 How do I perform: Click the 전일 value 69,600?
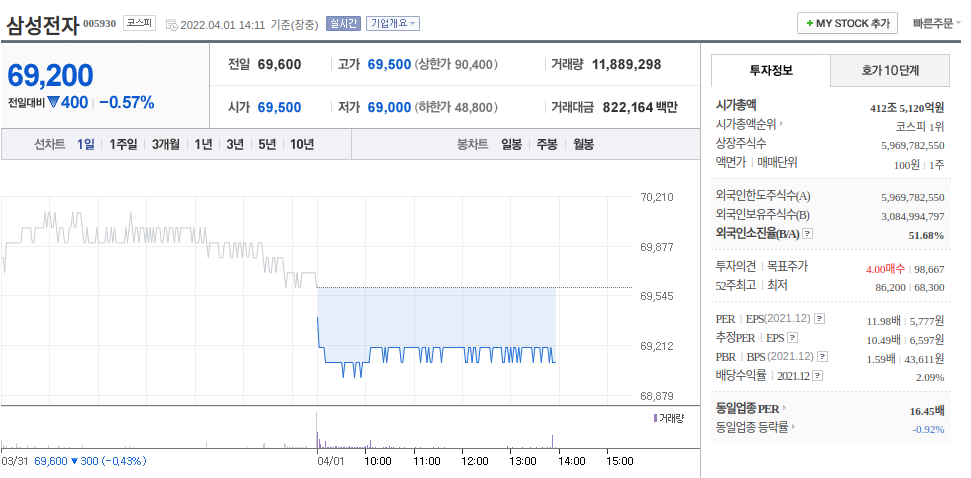click(x=279, y=64)
